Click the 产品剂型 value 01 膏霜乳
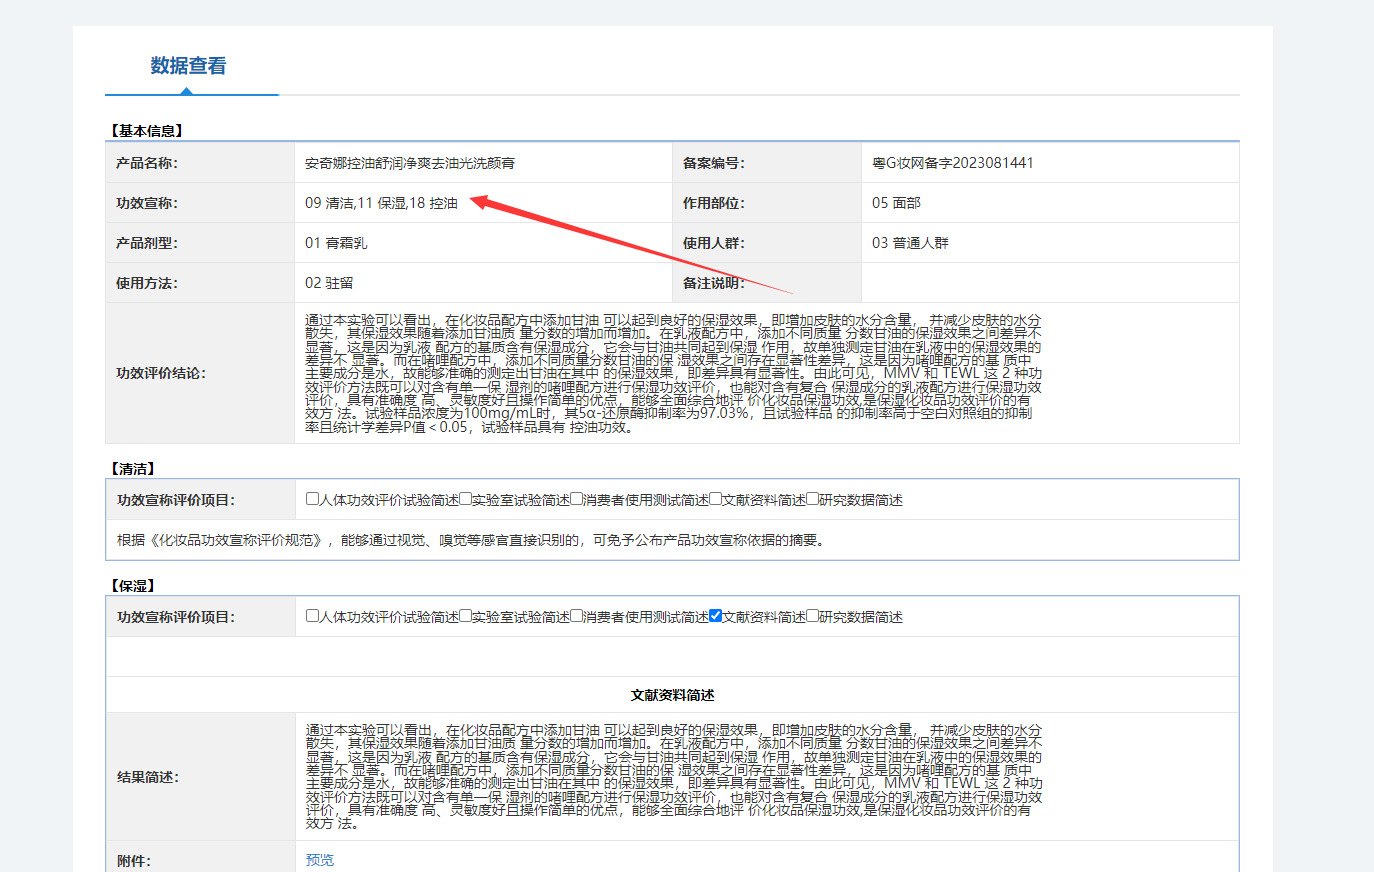Screen dimensions: 1374x872 tap(336, 243)
